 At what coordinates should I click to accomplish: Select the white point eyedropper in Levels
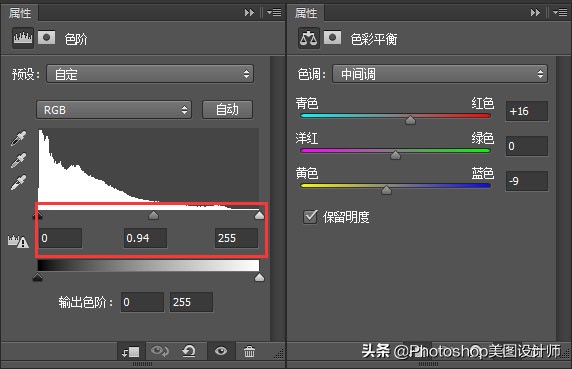pos(18,182)
